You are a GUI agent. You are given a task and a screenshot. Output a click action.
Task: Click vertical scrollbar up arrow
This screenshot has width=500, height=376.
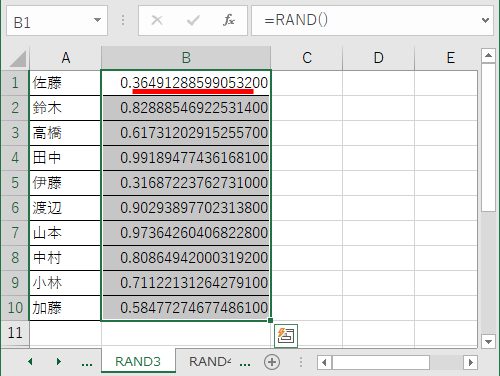pyautogui.click(x=488, y=55)
